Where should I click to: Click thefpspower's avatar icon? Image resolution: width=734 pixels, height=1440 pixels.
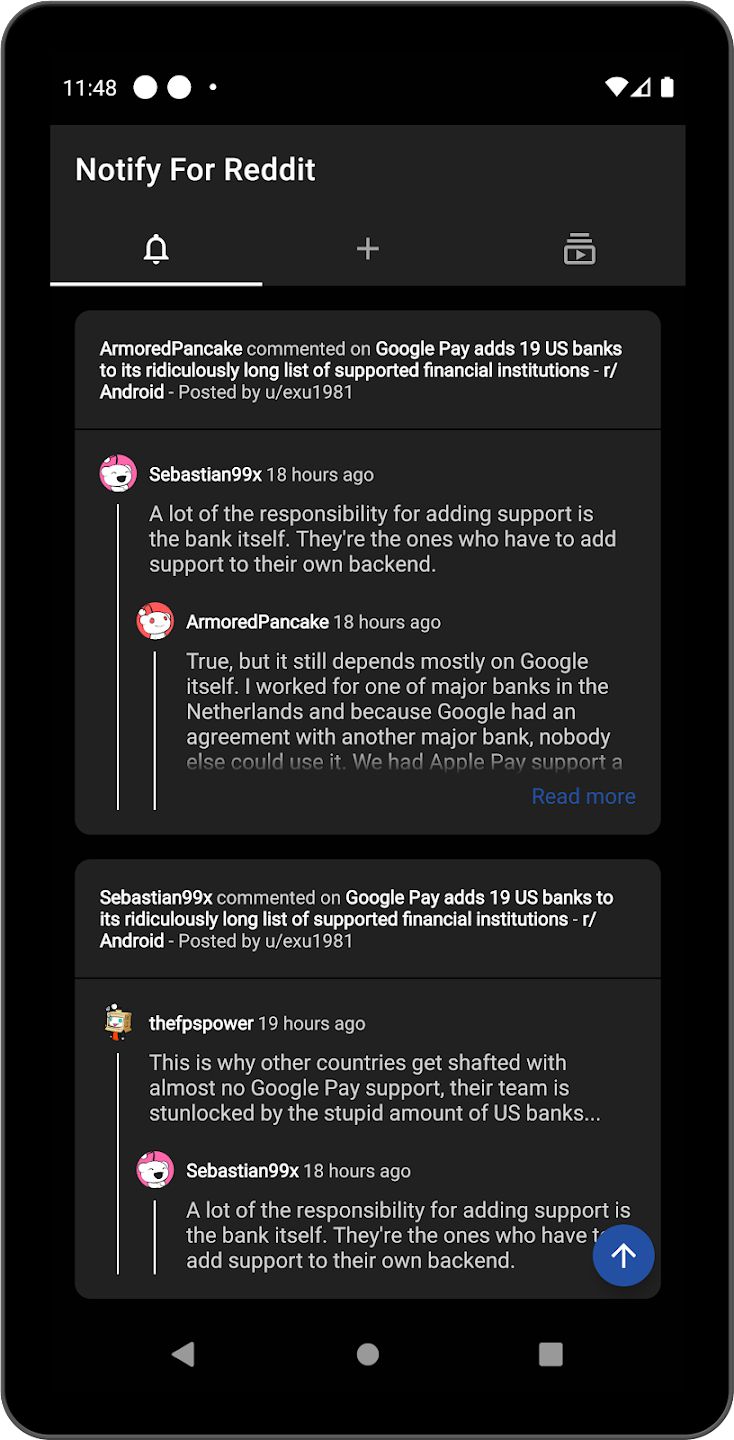pyautogui.click(x=119, y=1022)
